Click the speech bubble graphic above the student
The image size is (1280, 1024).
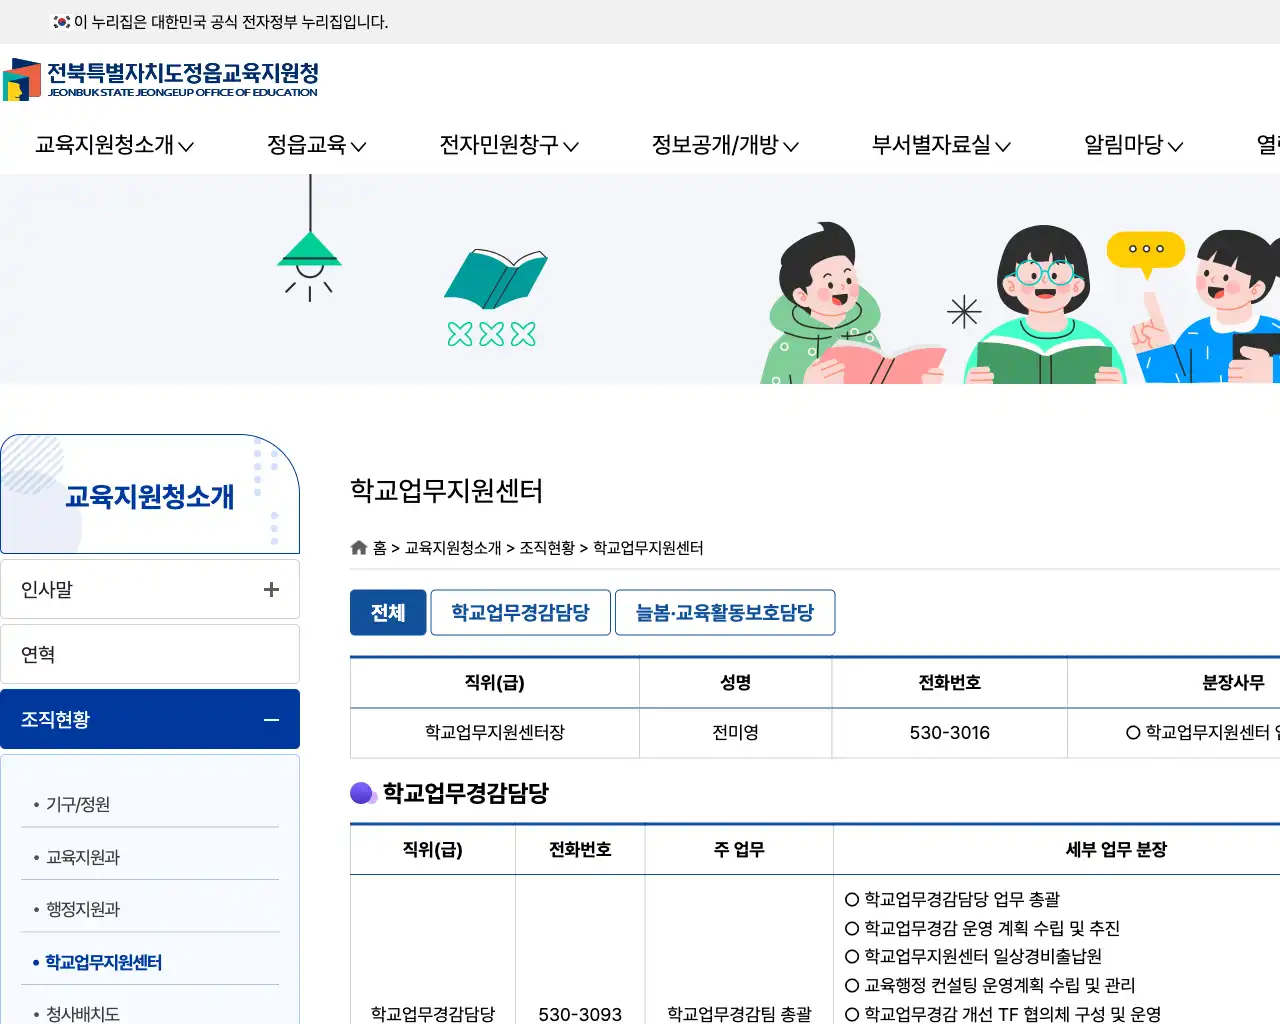1146,250
